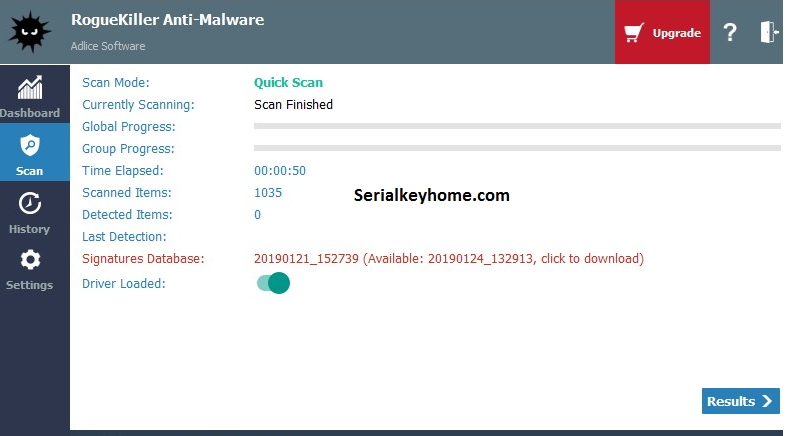
Task: Click the Results button
Action: point(740,401)
